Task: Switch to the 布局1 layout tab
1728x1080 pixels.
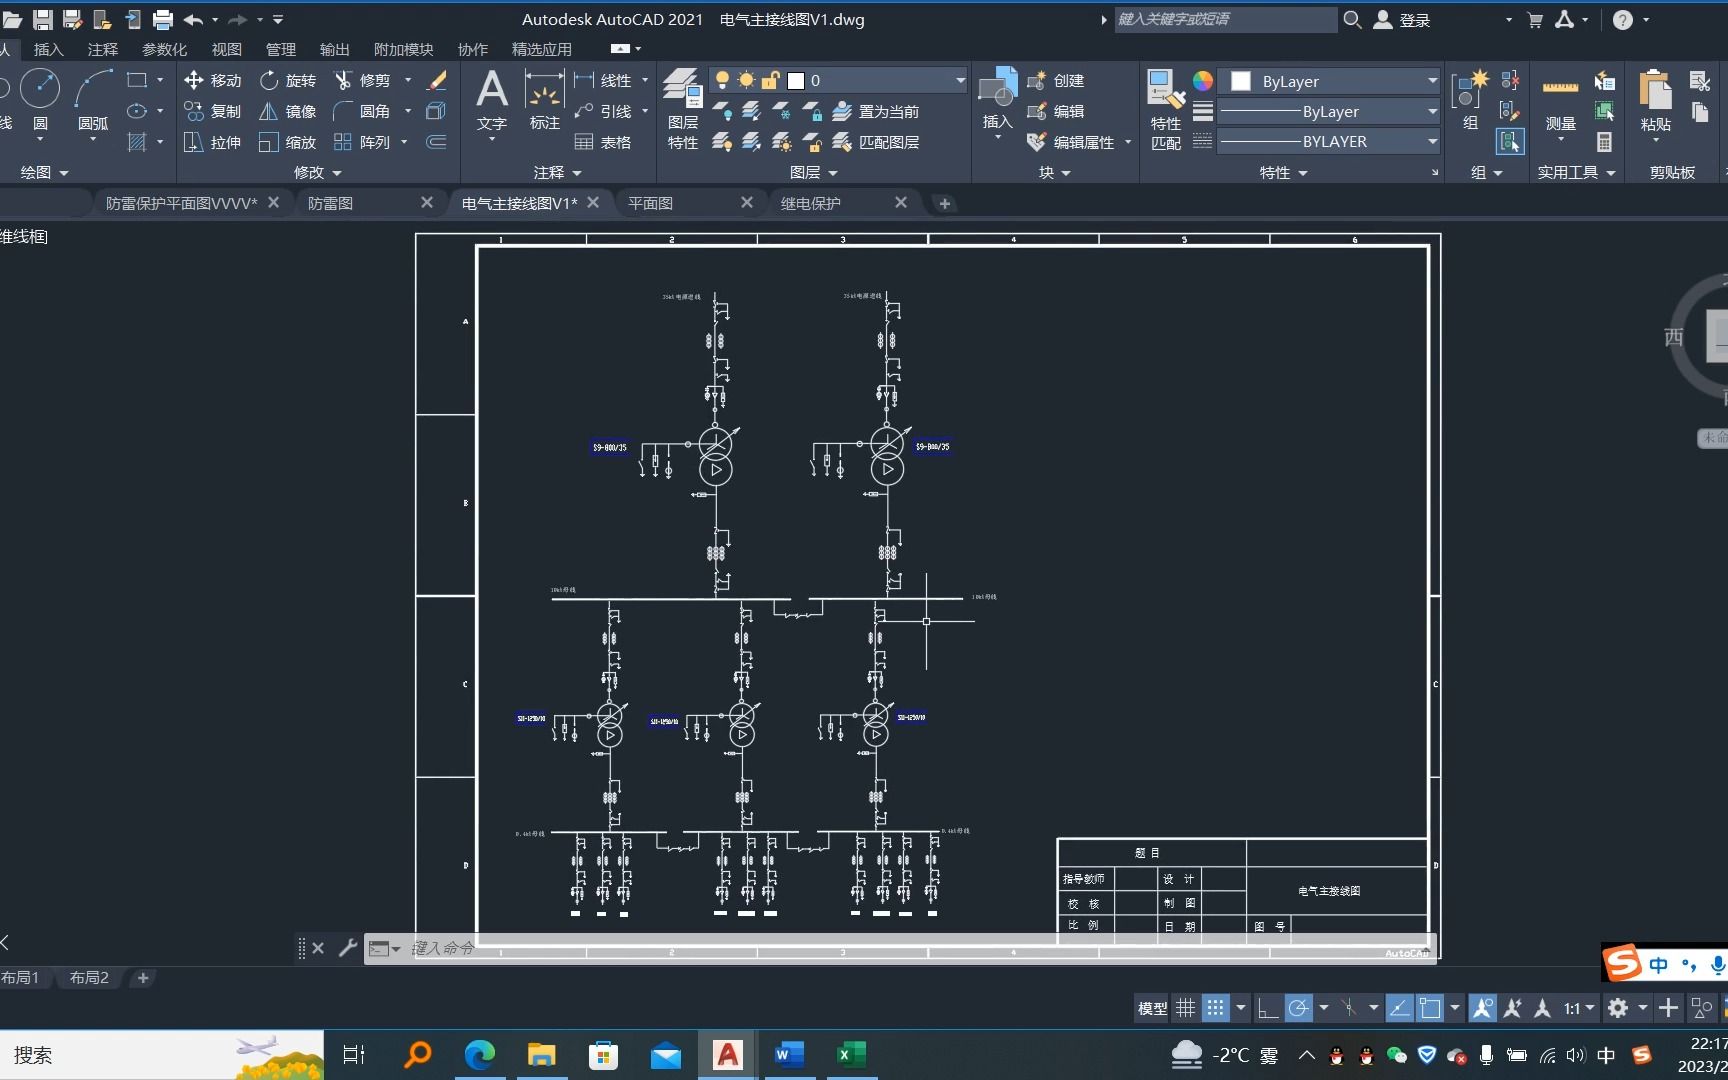Action: (x=20, y=977)
